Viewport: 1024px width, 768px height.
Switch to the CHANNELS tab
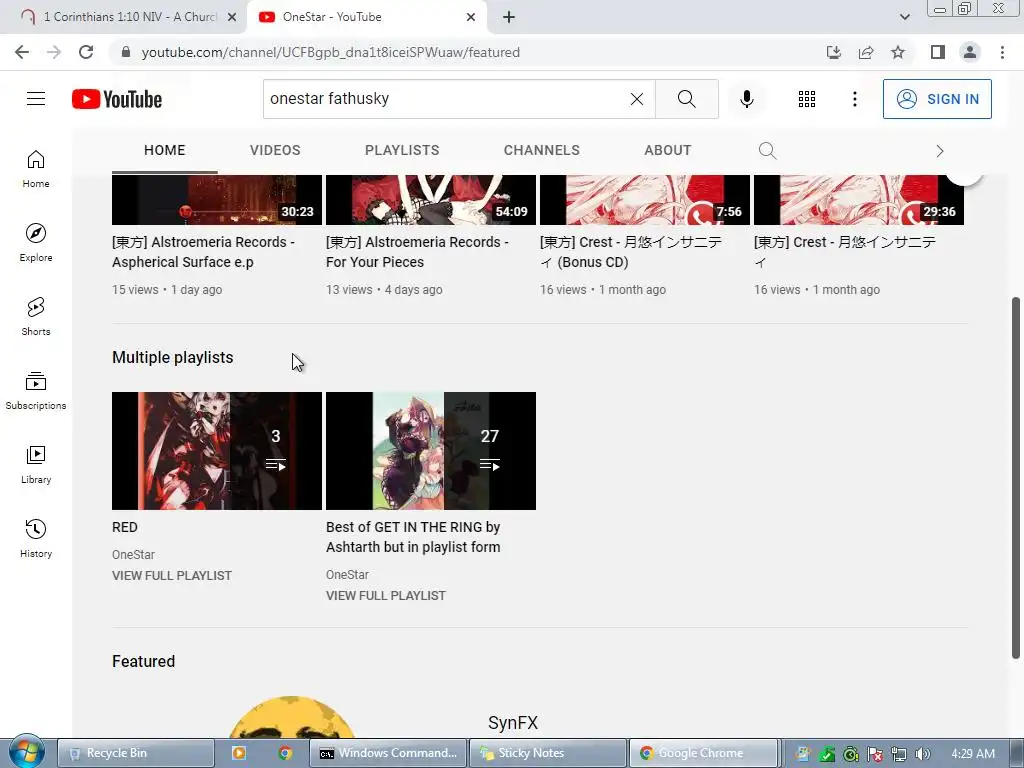[541, 150]
